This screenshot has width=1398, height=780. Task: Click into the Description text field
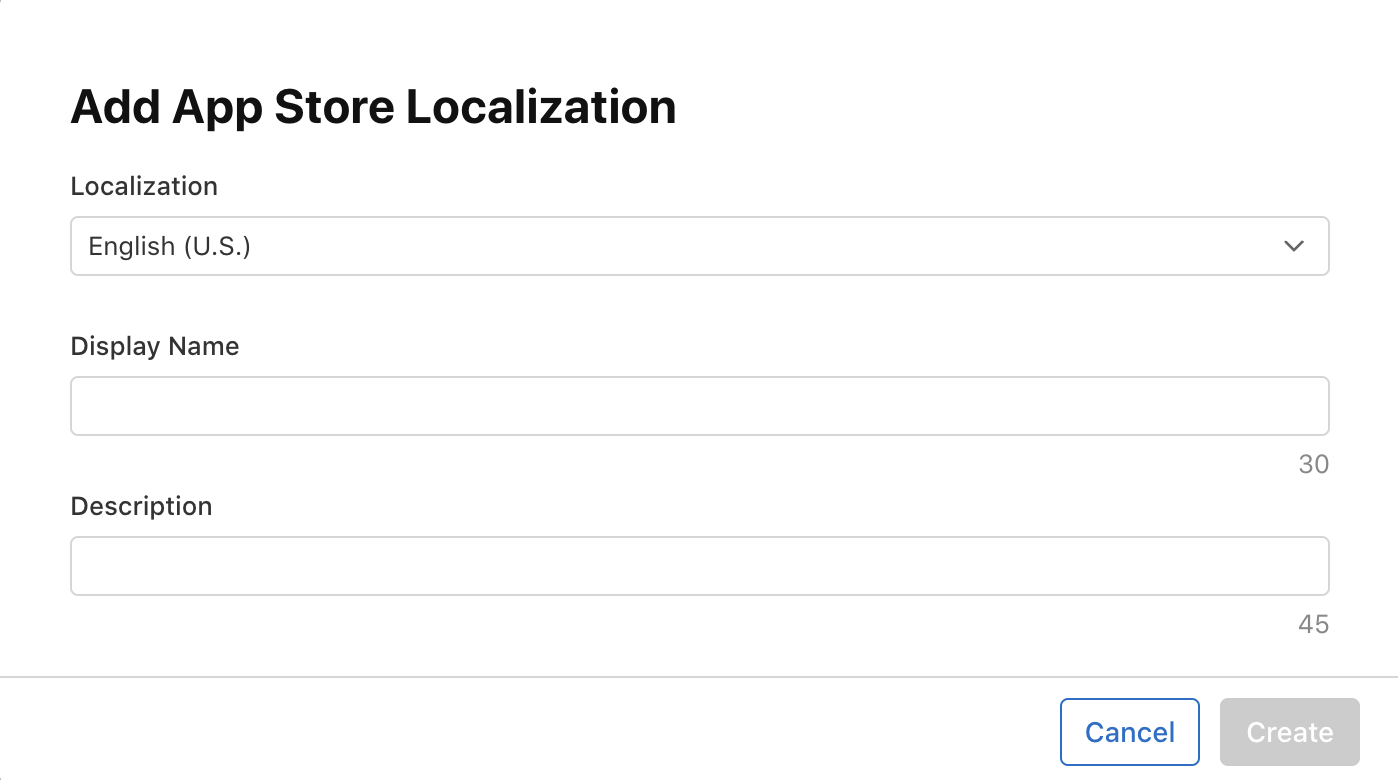tap(699, 566)
